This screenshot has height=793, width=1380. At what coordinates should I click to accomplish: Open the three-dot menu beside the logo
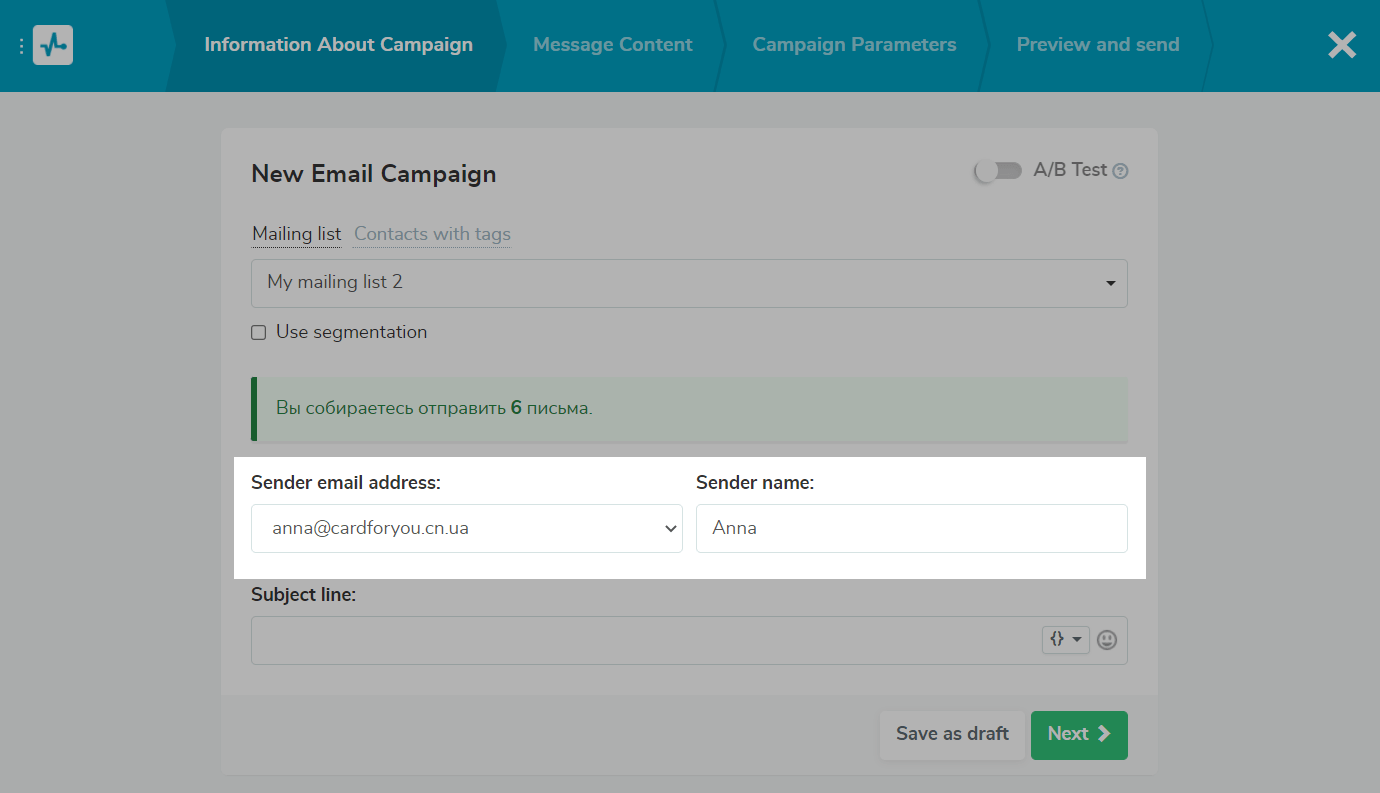click(21, 46)
